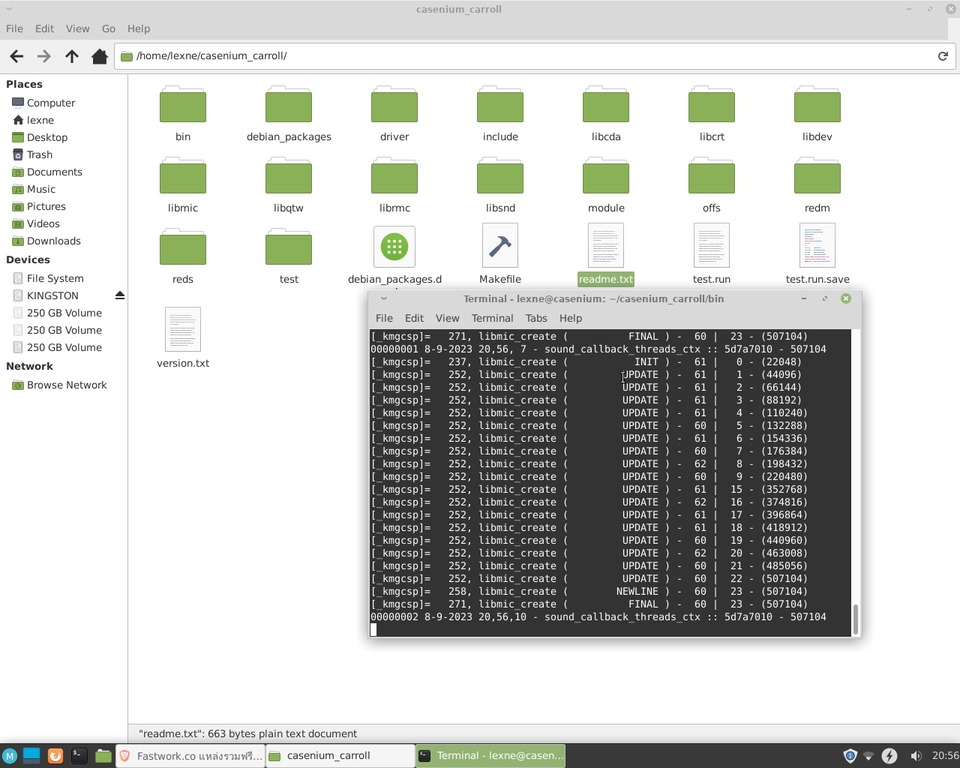
Task: Open the Terminal window's Edit menu
Action: click(x=414, y=318)
